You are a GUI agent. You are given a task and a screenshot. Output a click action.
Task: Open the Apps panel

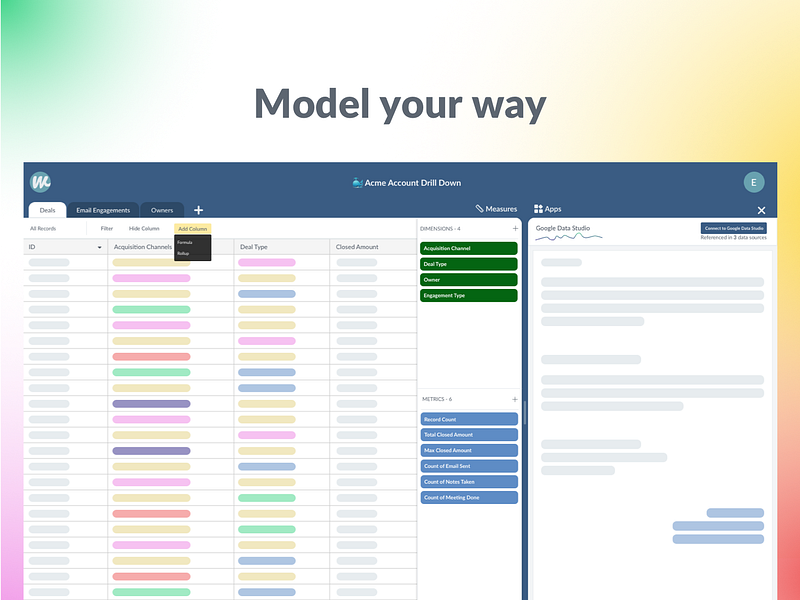tap(547, 209)
